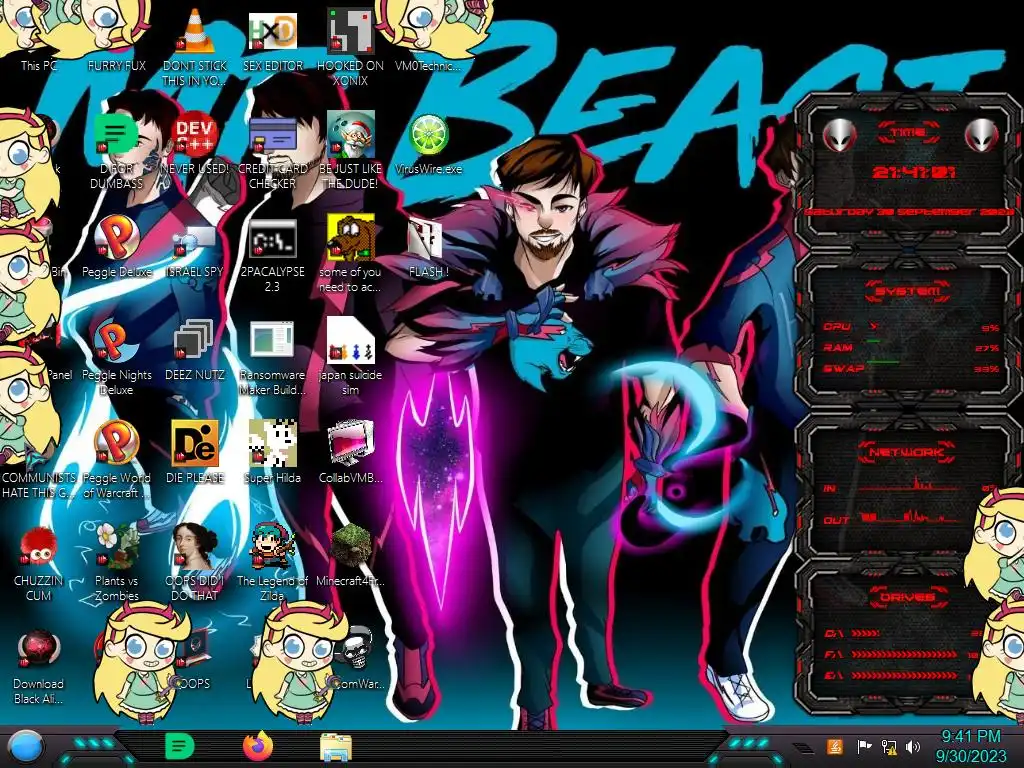
Task: Select the 'OOPS DID I DO THAT' portrait icon
Action: 195,546
